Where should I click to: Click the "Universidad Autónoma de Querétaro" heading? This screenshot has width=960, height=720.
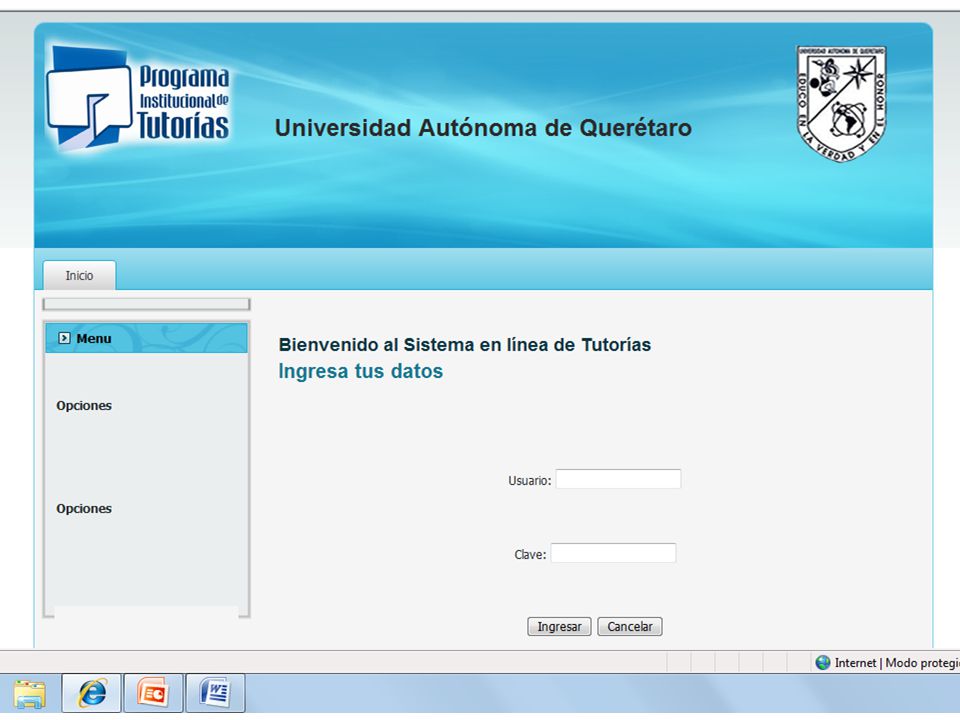[483, 128]
